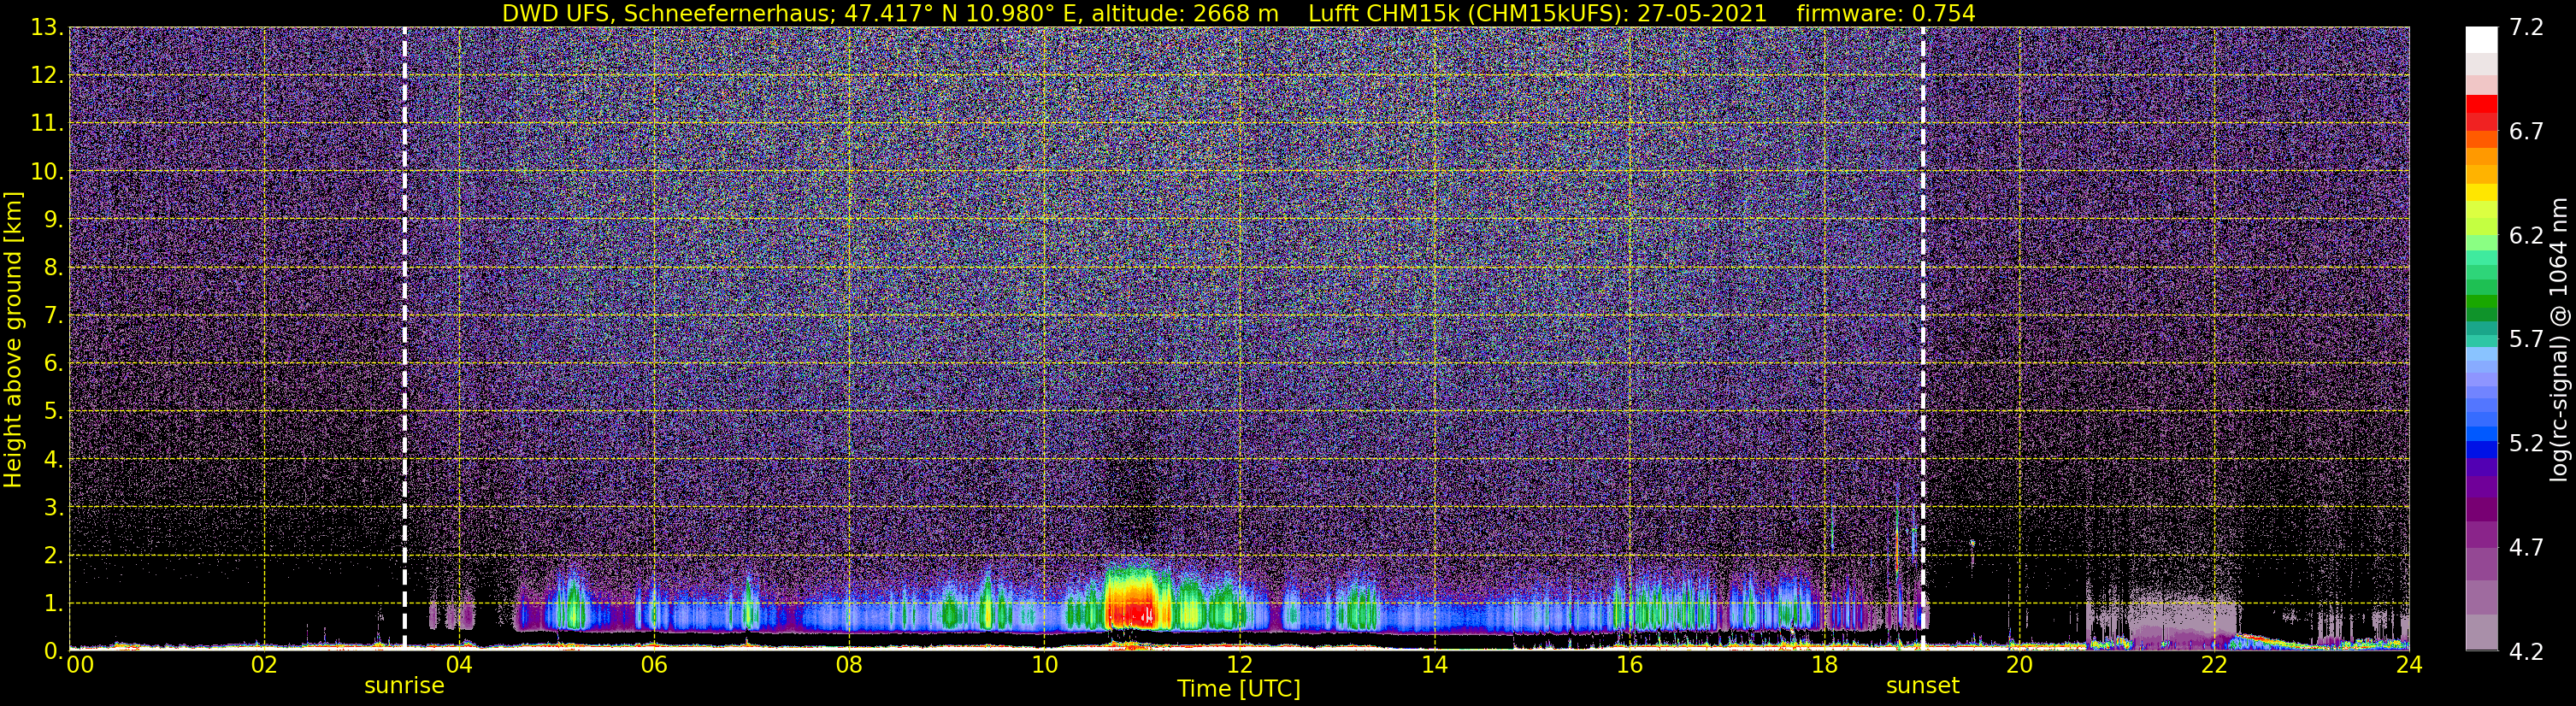Pick the yellow band of the colorbar
2576x706 pixels.
pyautogui.click(x=2481, y=193)
